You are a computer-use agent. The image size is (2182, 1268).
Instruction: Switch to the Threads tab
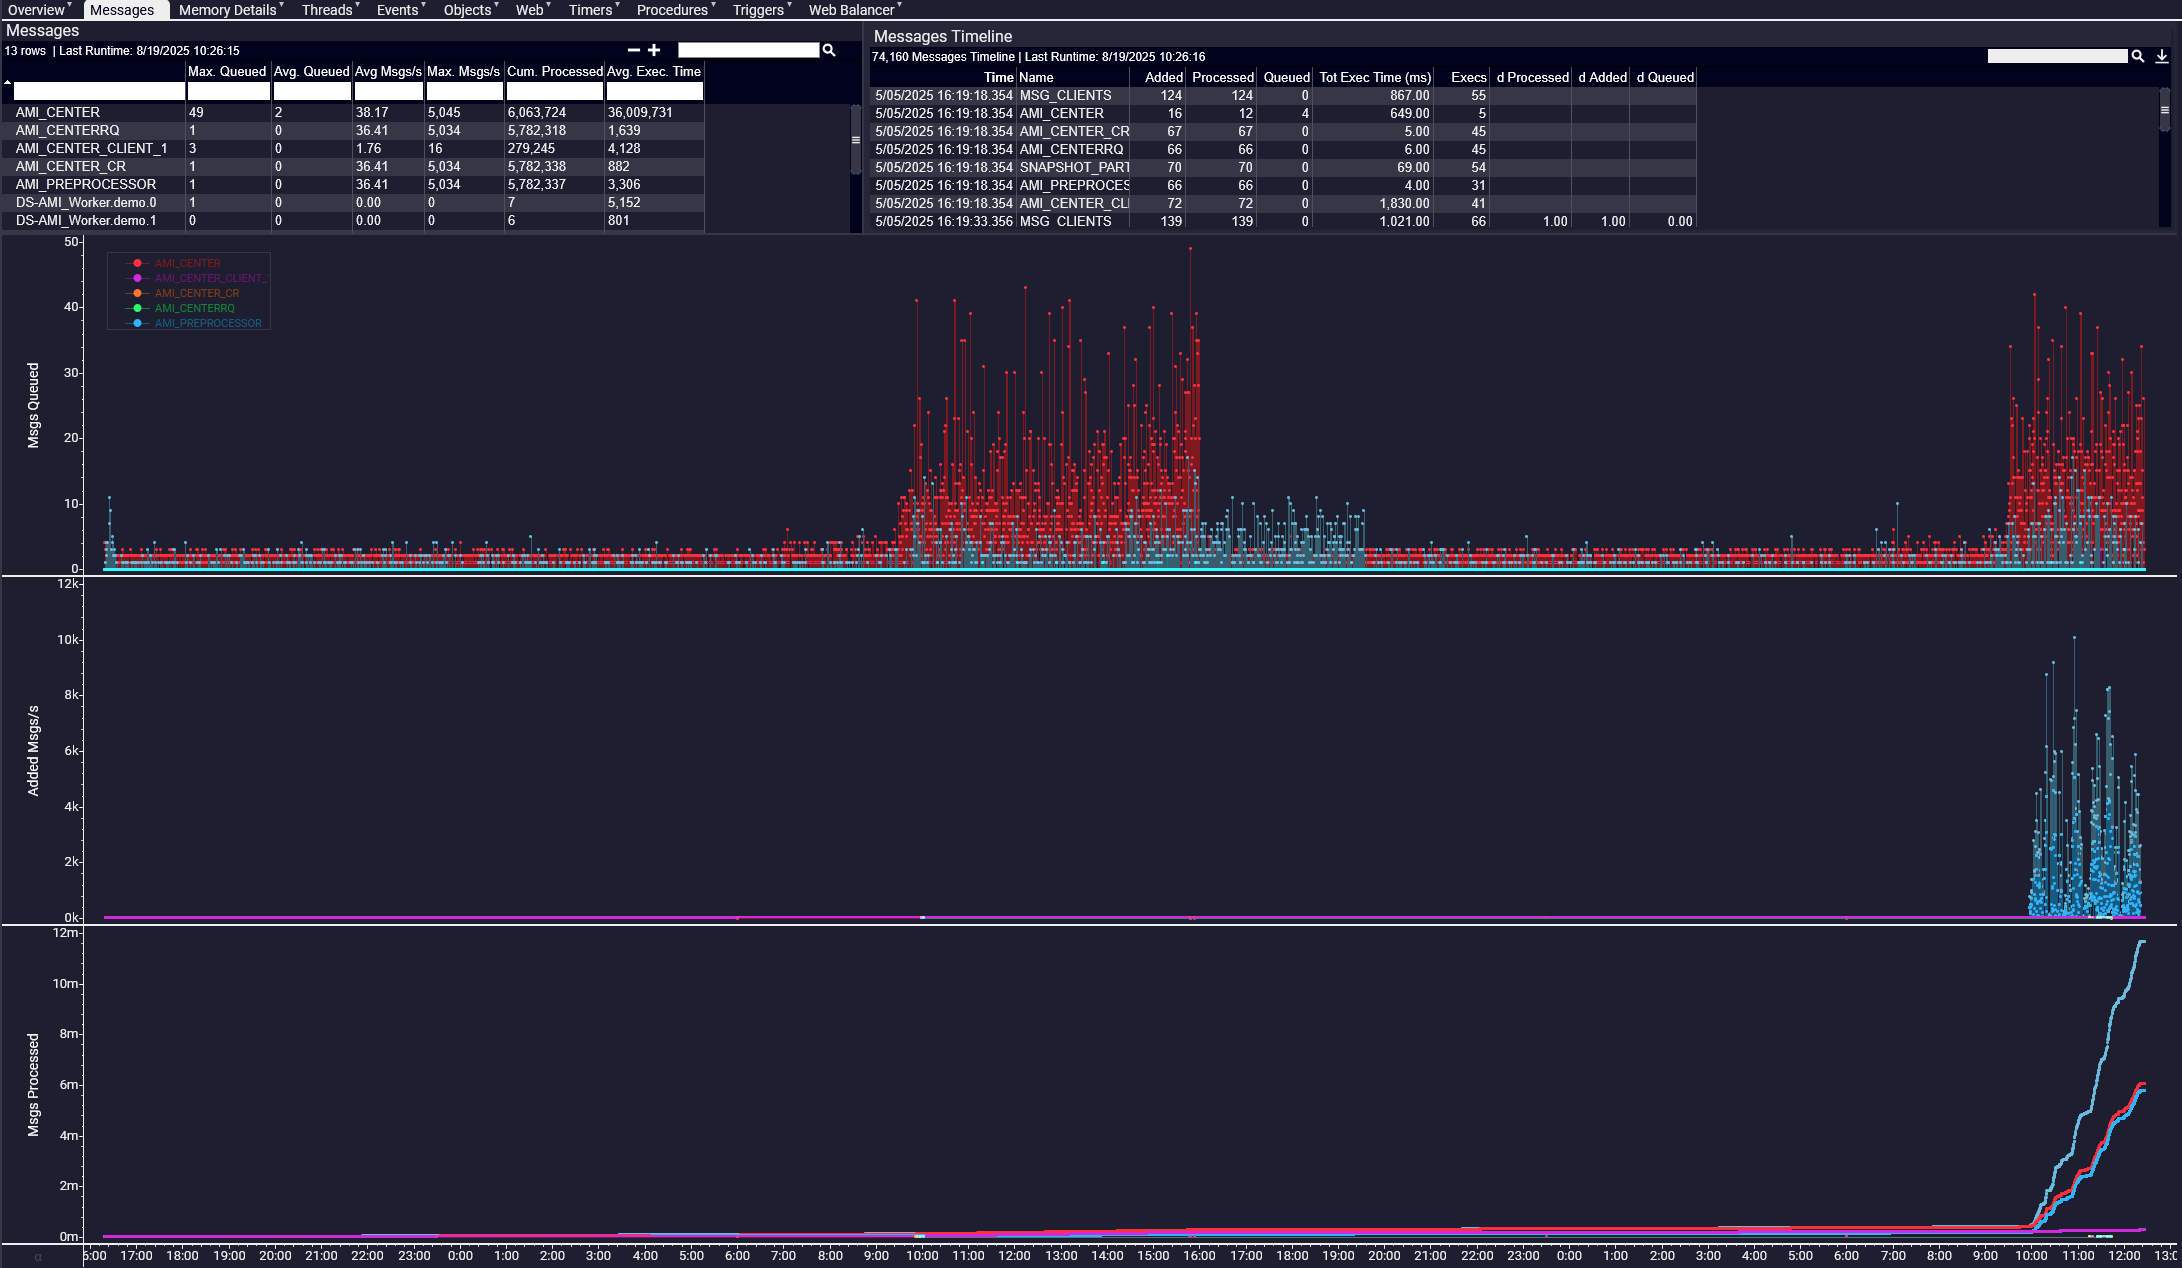point(326,10)
